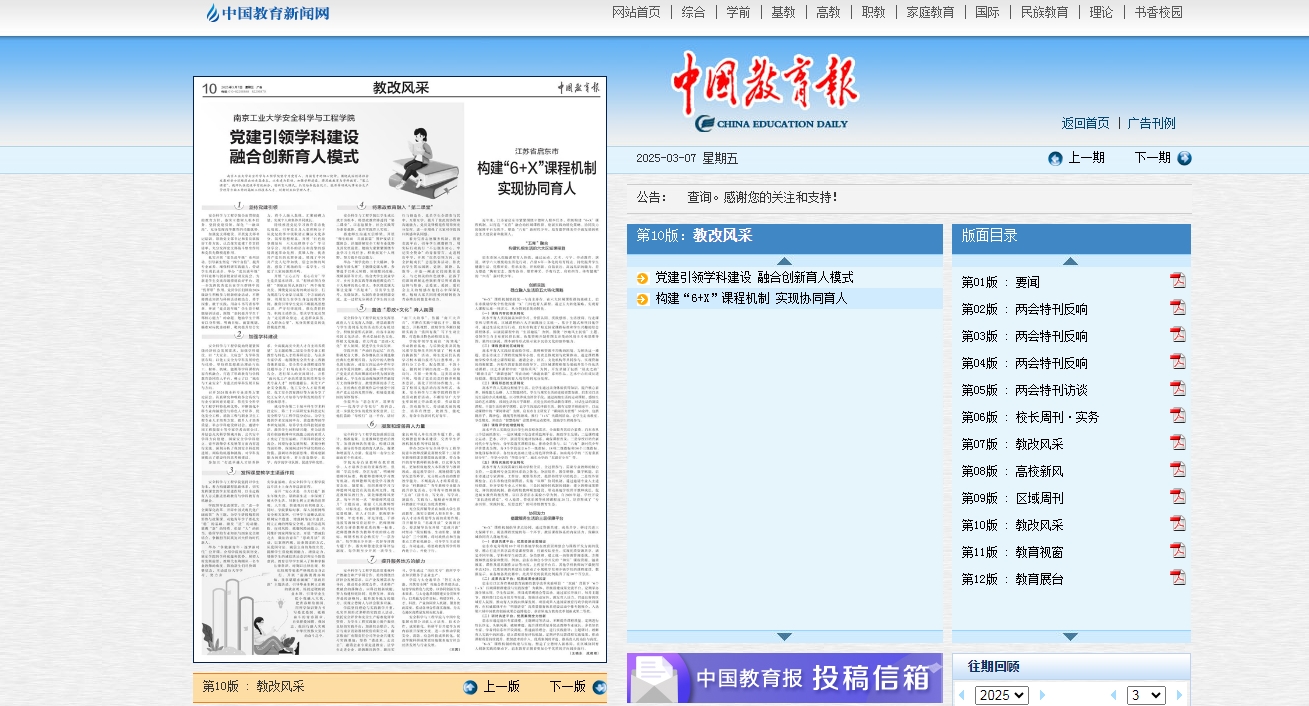Select 第11版 : 教育视窗 in page list
Viewport: 1309px width, 706px height.
point(1012,552)
